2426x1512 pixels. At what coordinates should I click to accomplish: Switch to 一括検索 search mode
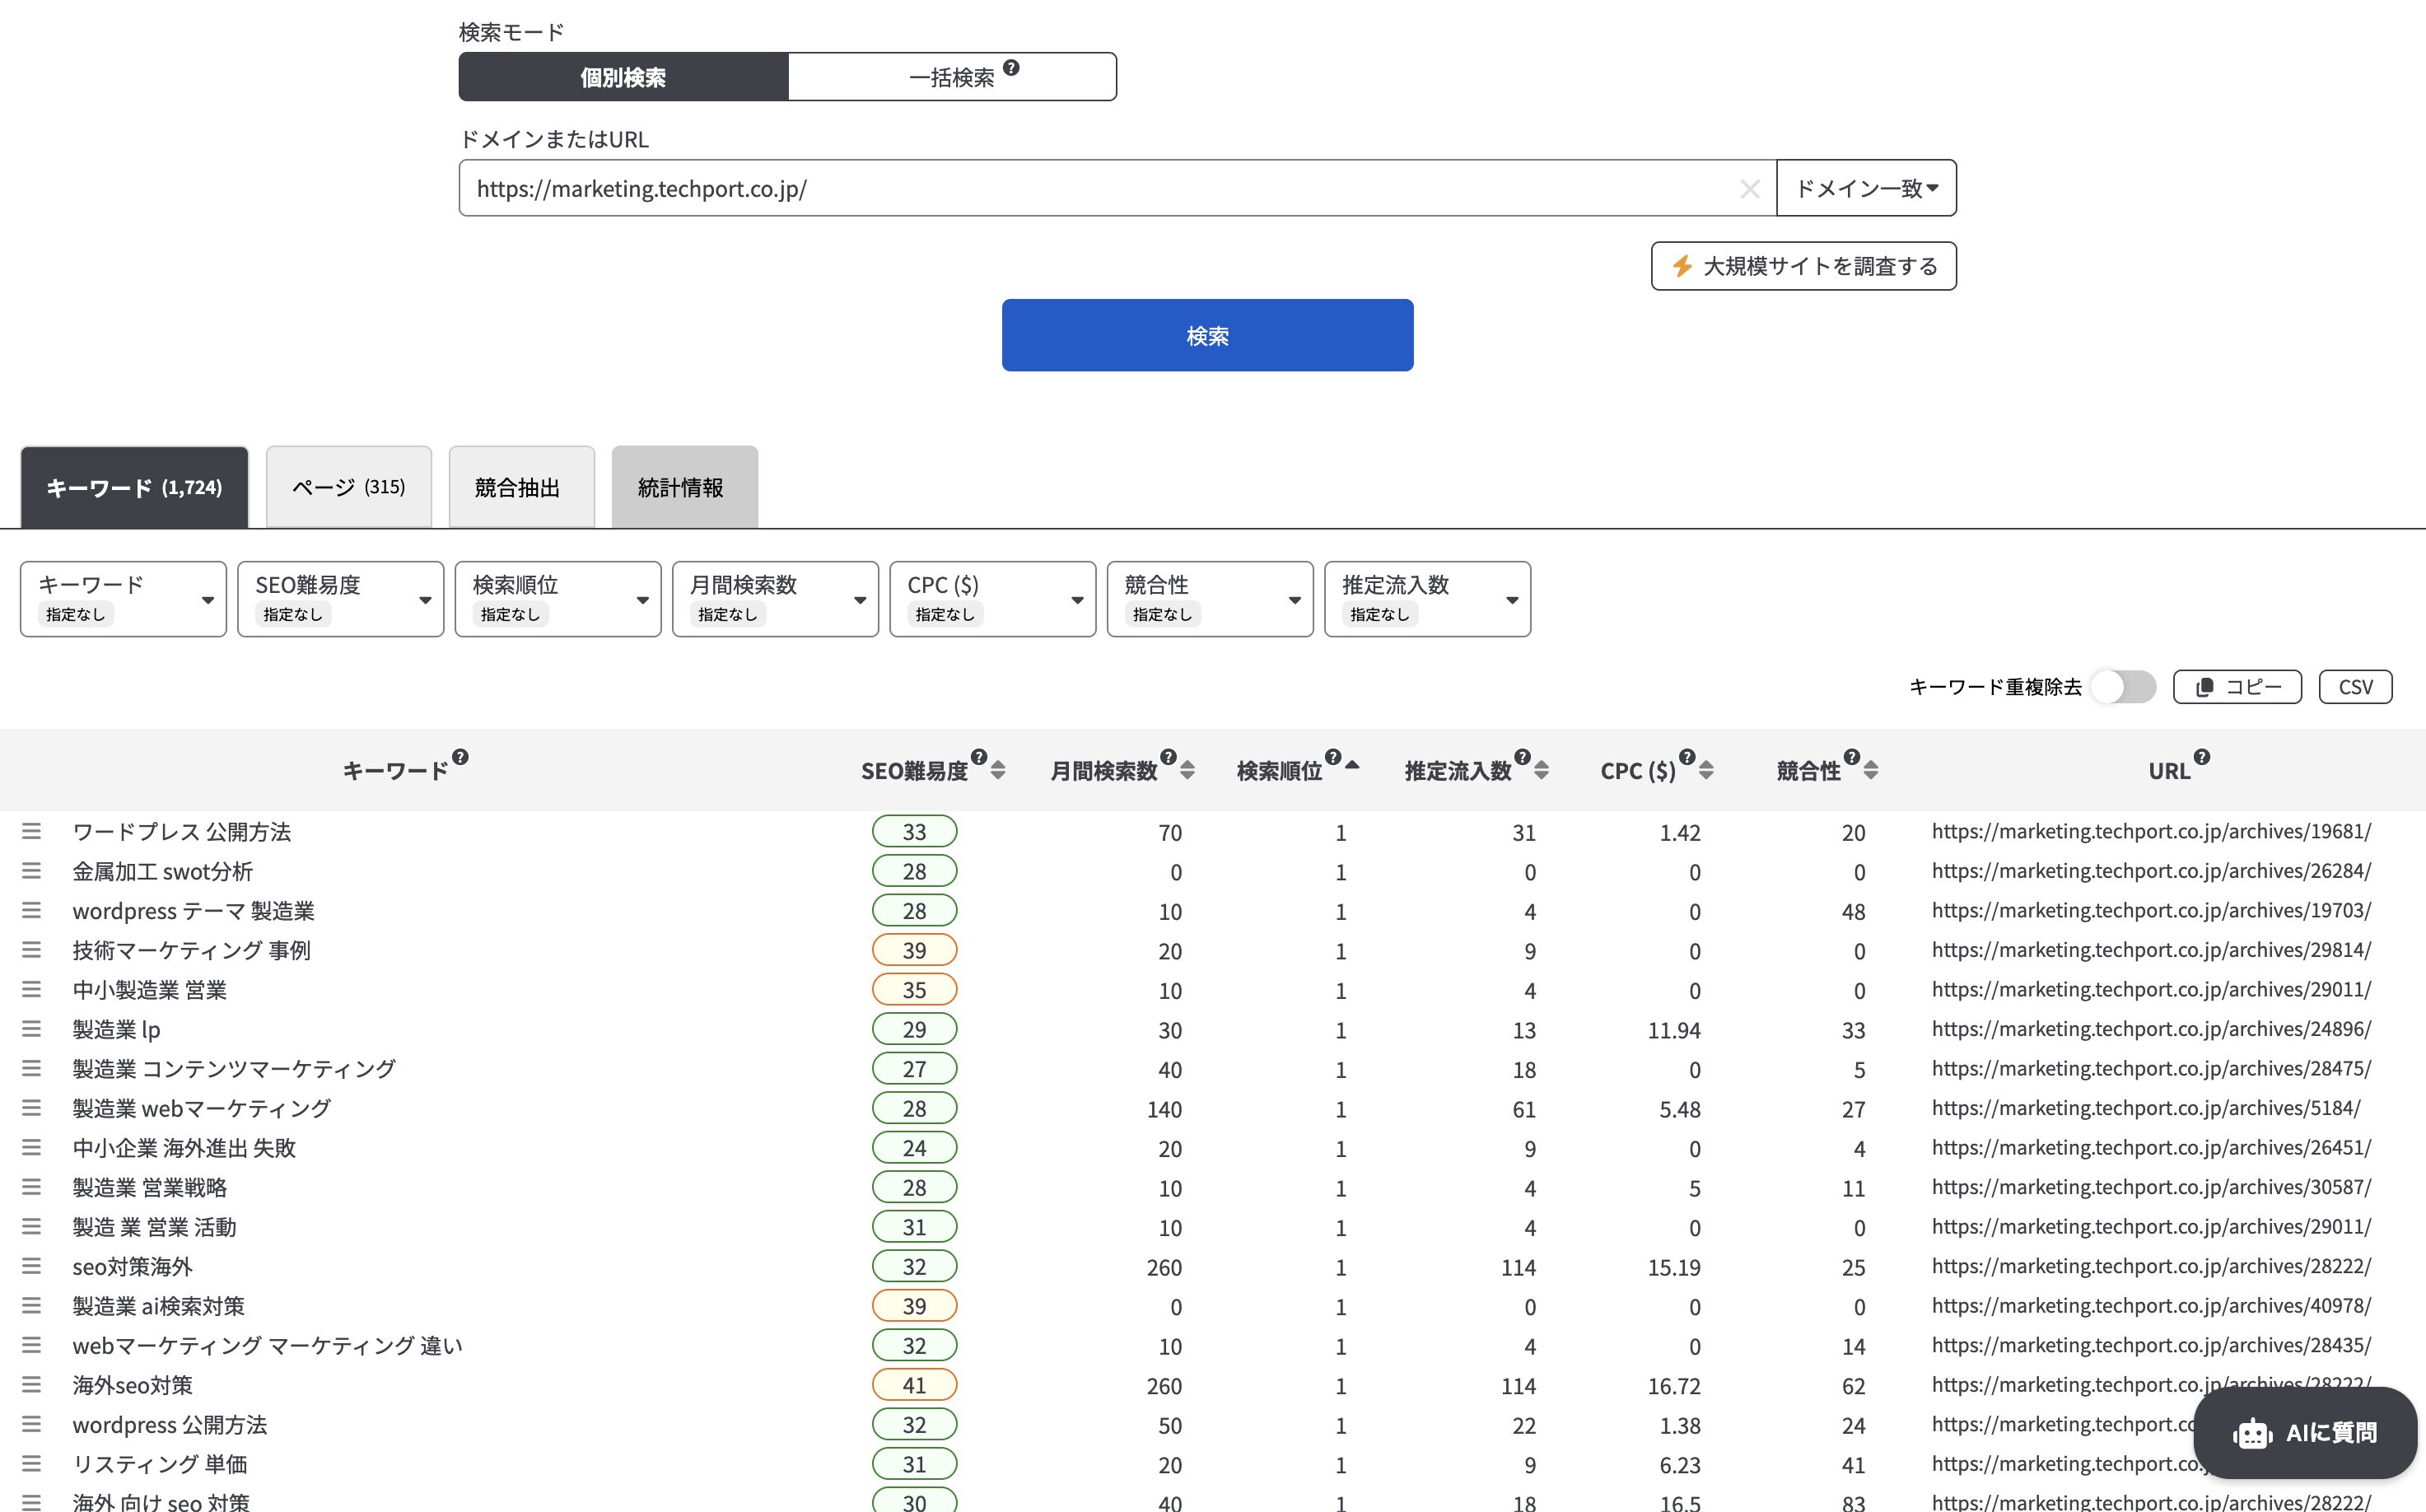point(951,77)
